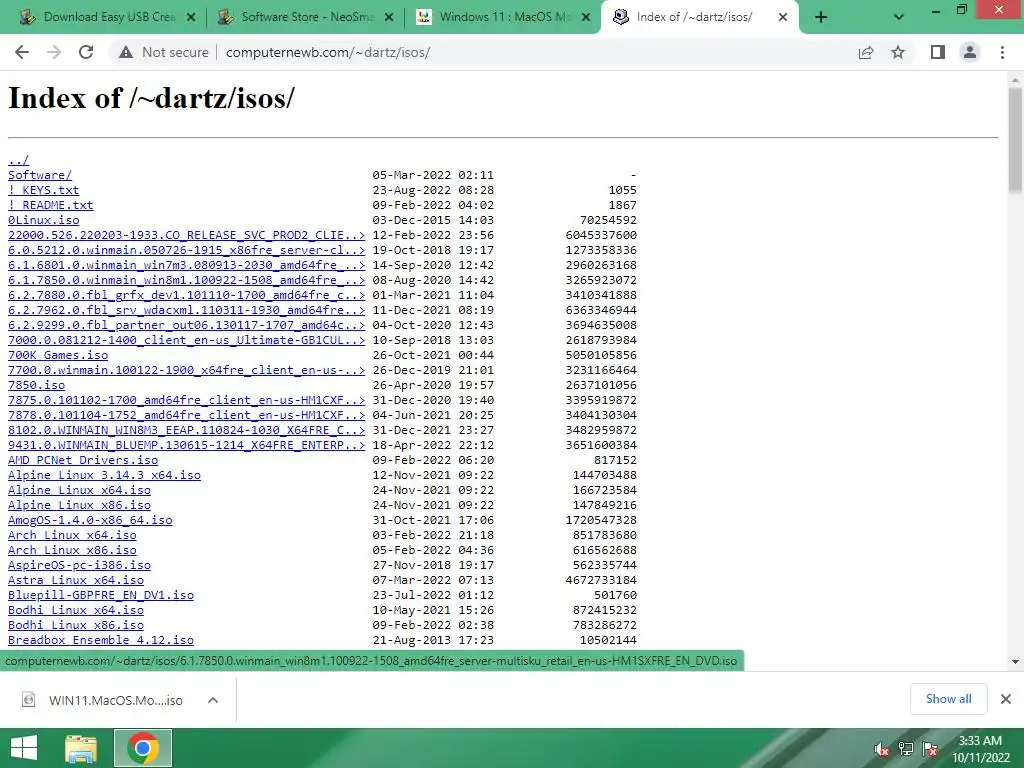
Task: Close the Windows 11 : MacOS tab
Action: pos(586,18)
